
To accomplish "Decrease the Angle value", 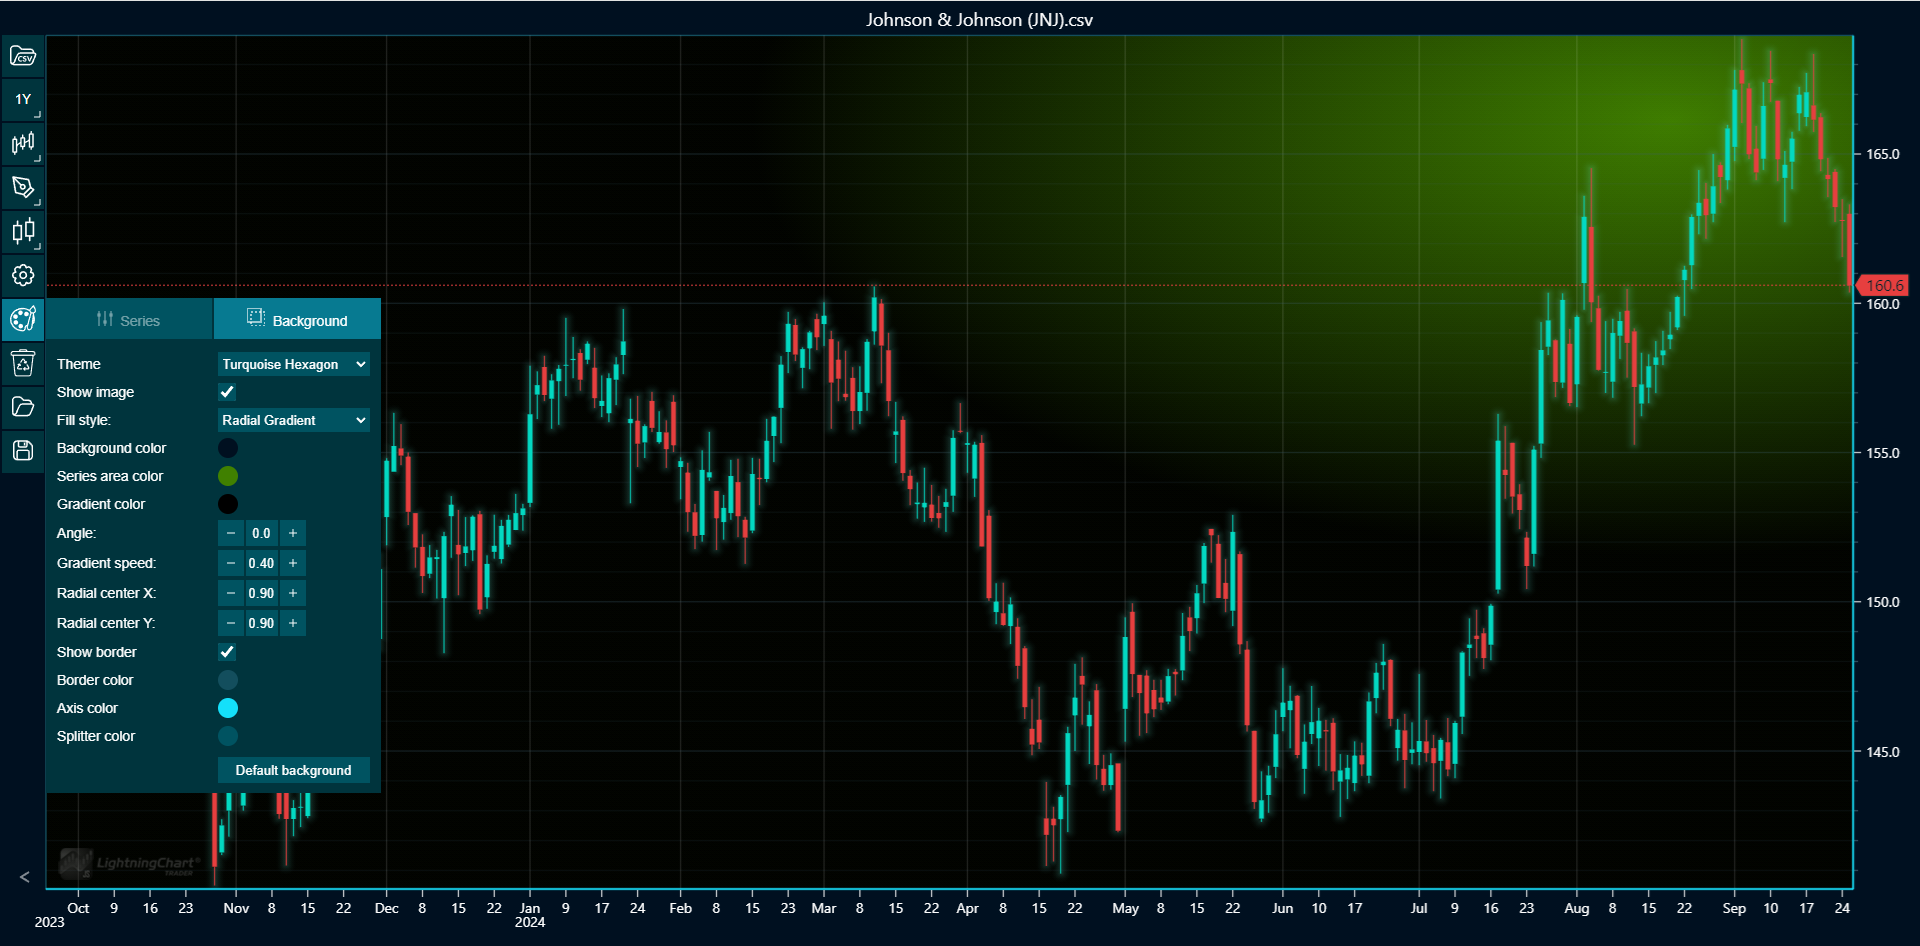I will click(x=231, y=533).
